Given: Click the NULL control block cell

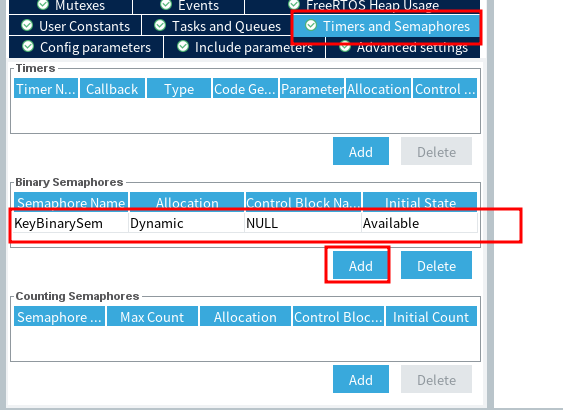Looking at the screenshot, I should [x=303, y=223].
